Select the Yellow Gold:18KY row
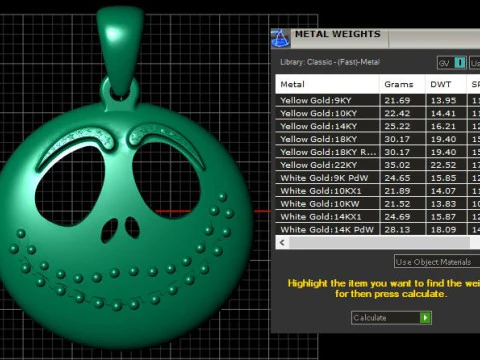Viewport: 480px width, 360px height. pos(378,139)
